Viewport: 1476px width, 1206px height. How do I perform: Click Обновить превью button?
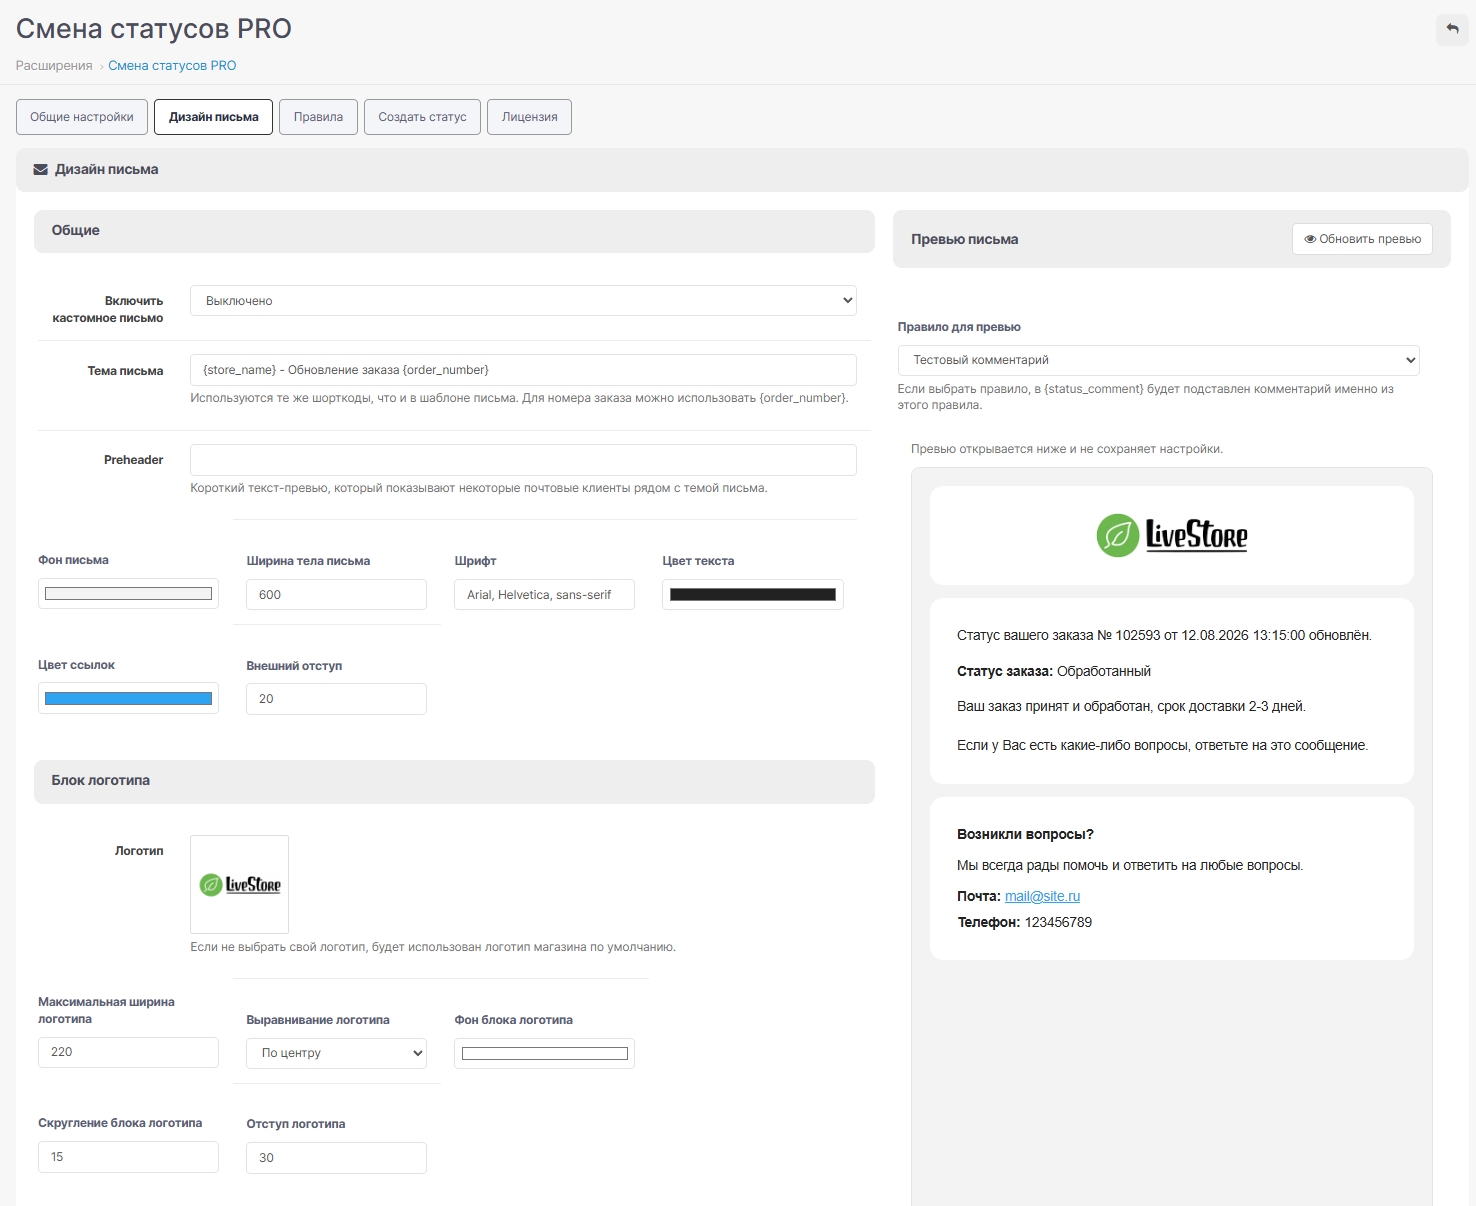click(x=1362, y=239)
